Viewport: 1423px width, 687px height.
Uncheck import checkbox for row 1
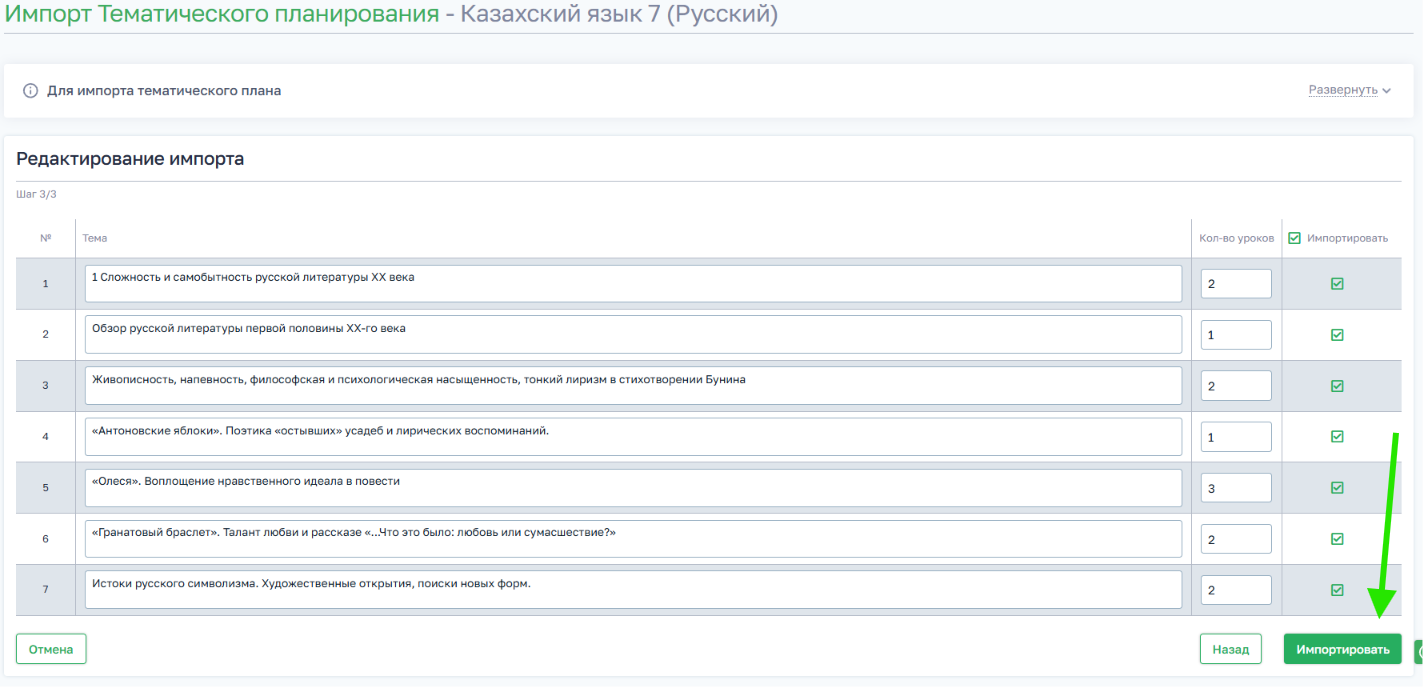click(1337, 284)
